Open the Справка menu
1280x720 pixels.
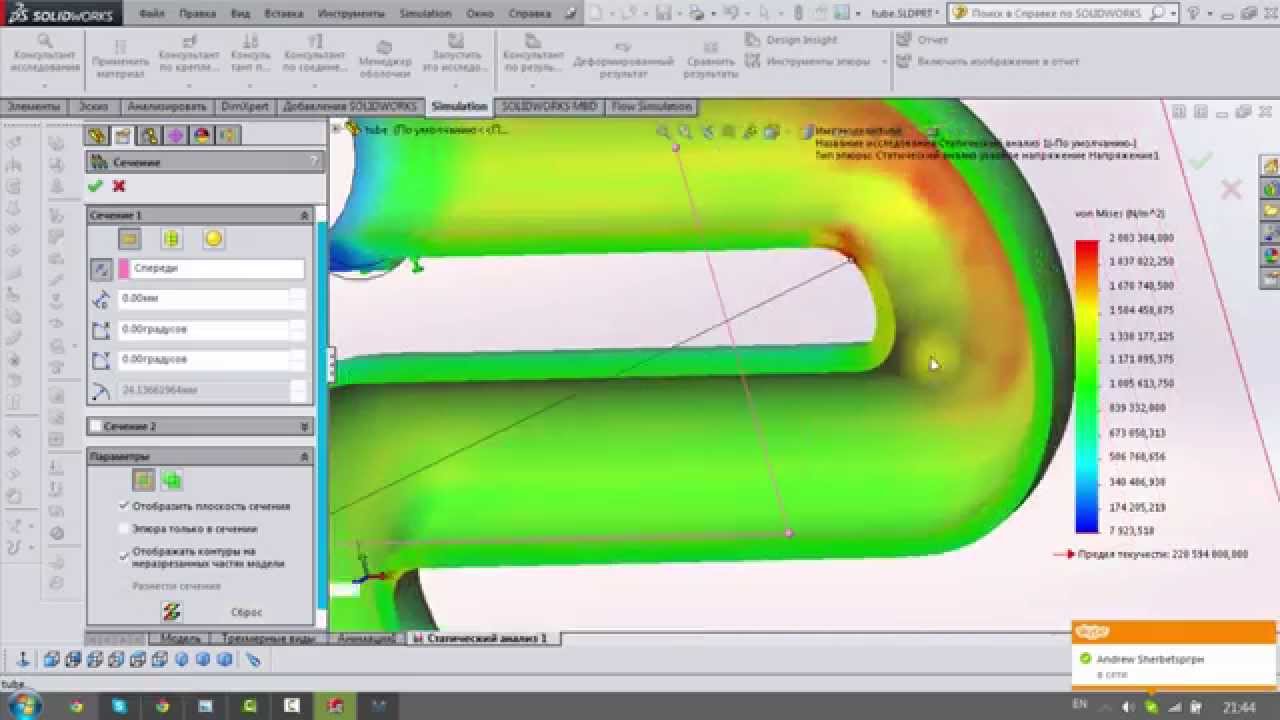click(x=529, y=14)
